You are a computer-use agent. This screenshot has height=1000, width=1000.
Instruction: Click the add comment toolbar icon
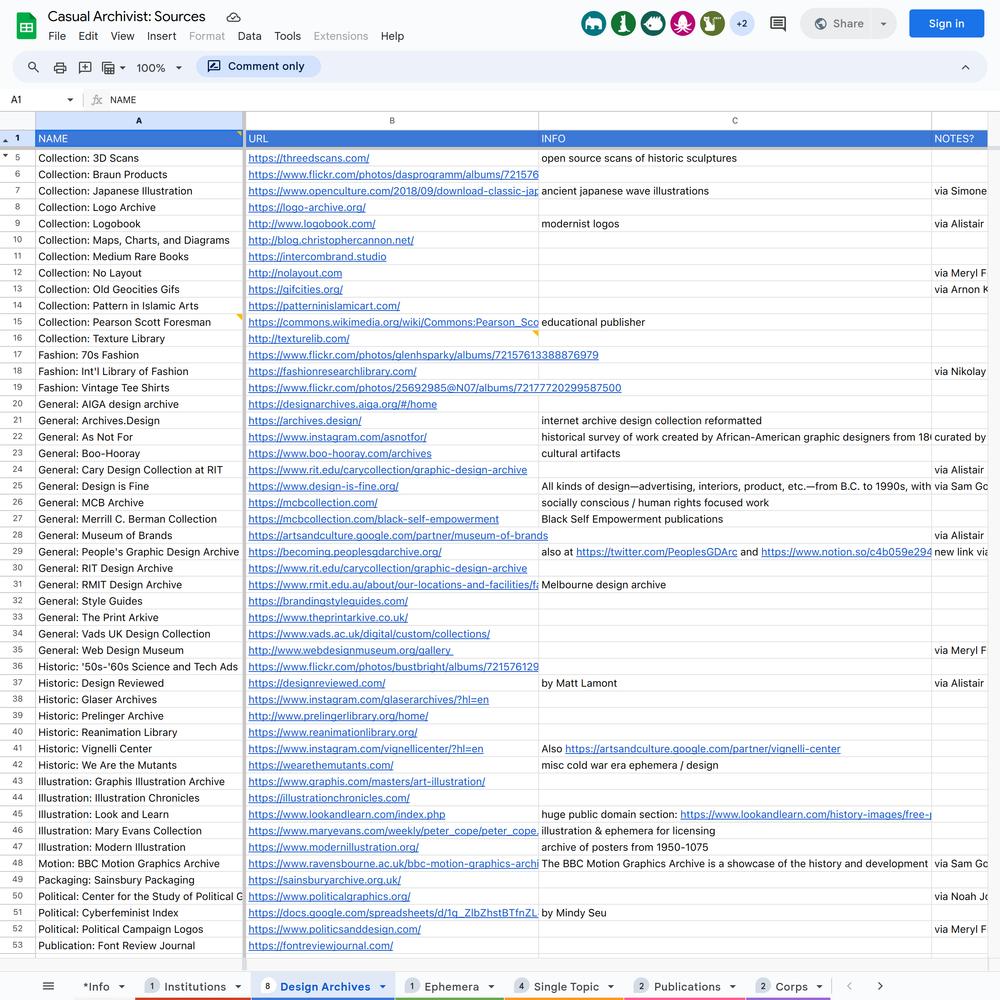(85, 68)
